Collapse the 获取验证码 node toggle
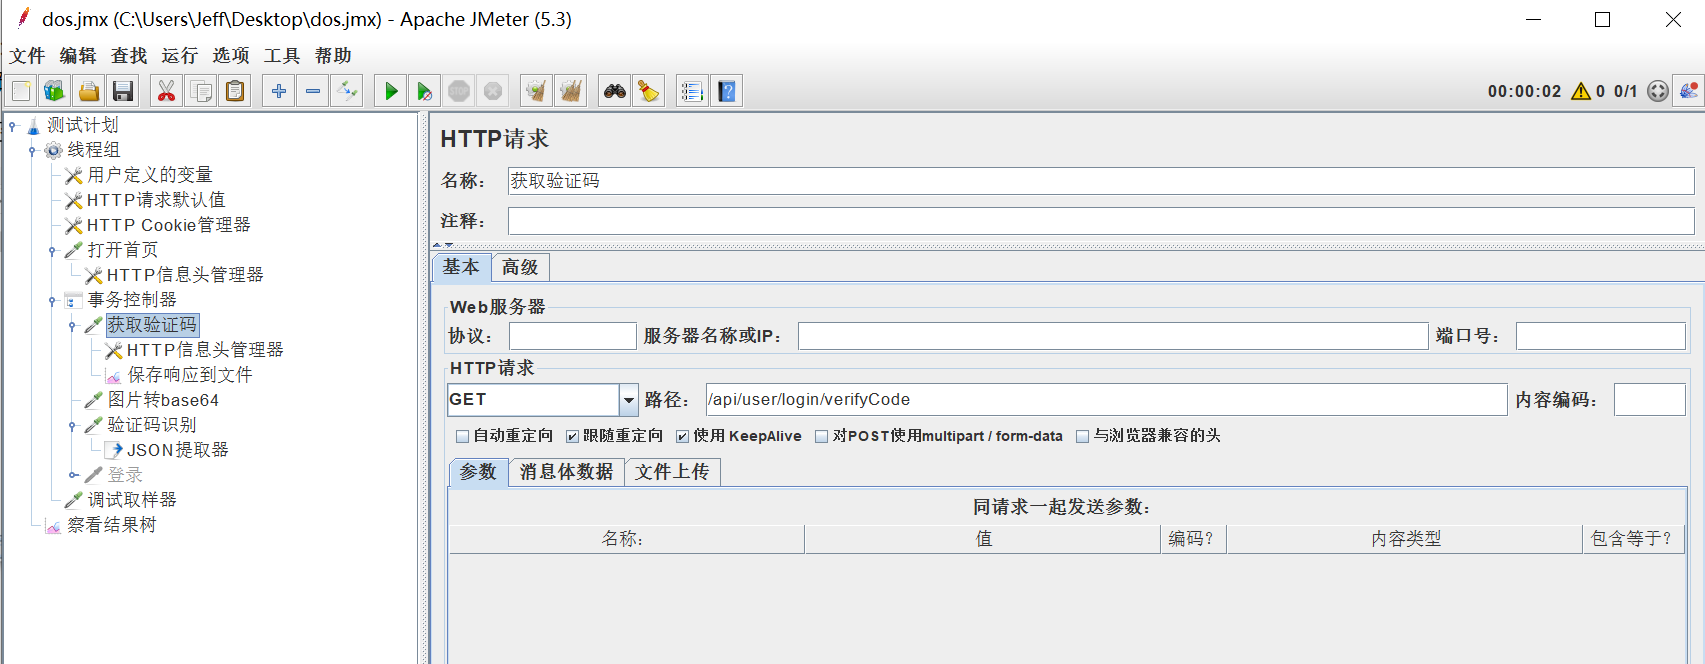The width and height of the screenshot is (1705, 664). (72, 325)
